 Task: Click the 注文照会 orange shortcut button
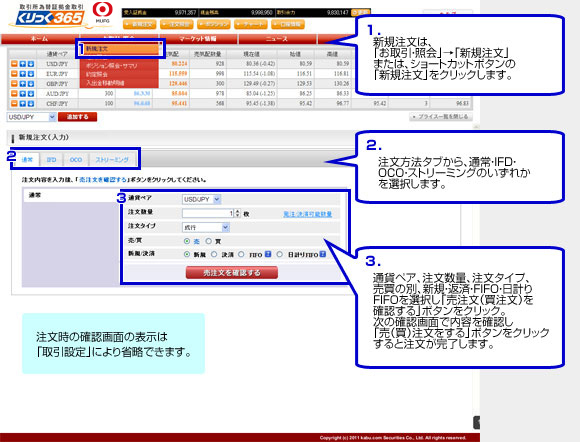click(177, 24)
